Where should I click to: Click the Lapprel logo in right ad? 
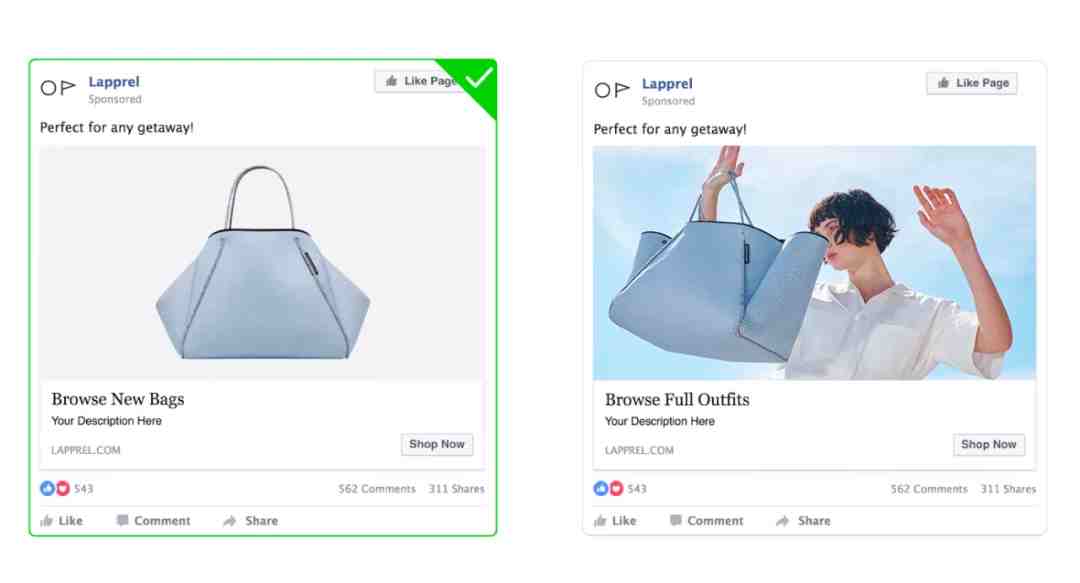click(x=612, y=90)
